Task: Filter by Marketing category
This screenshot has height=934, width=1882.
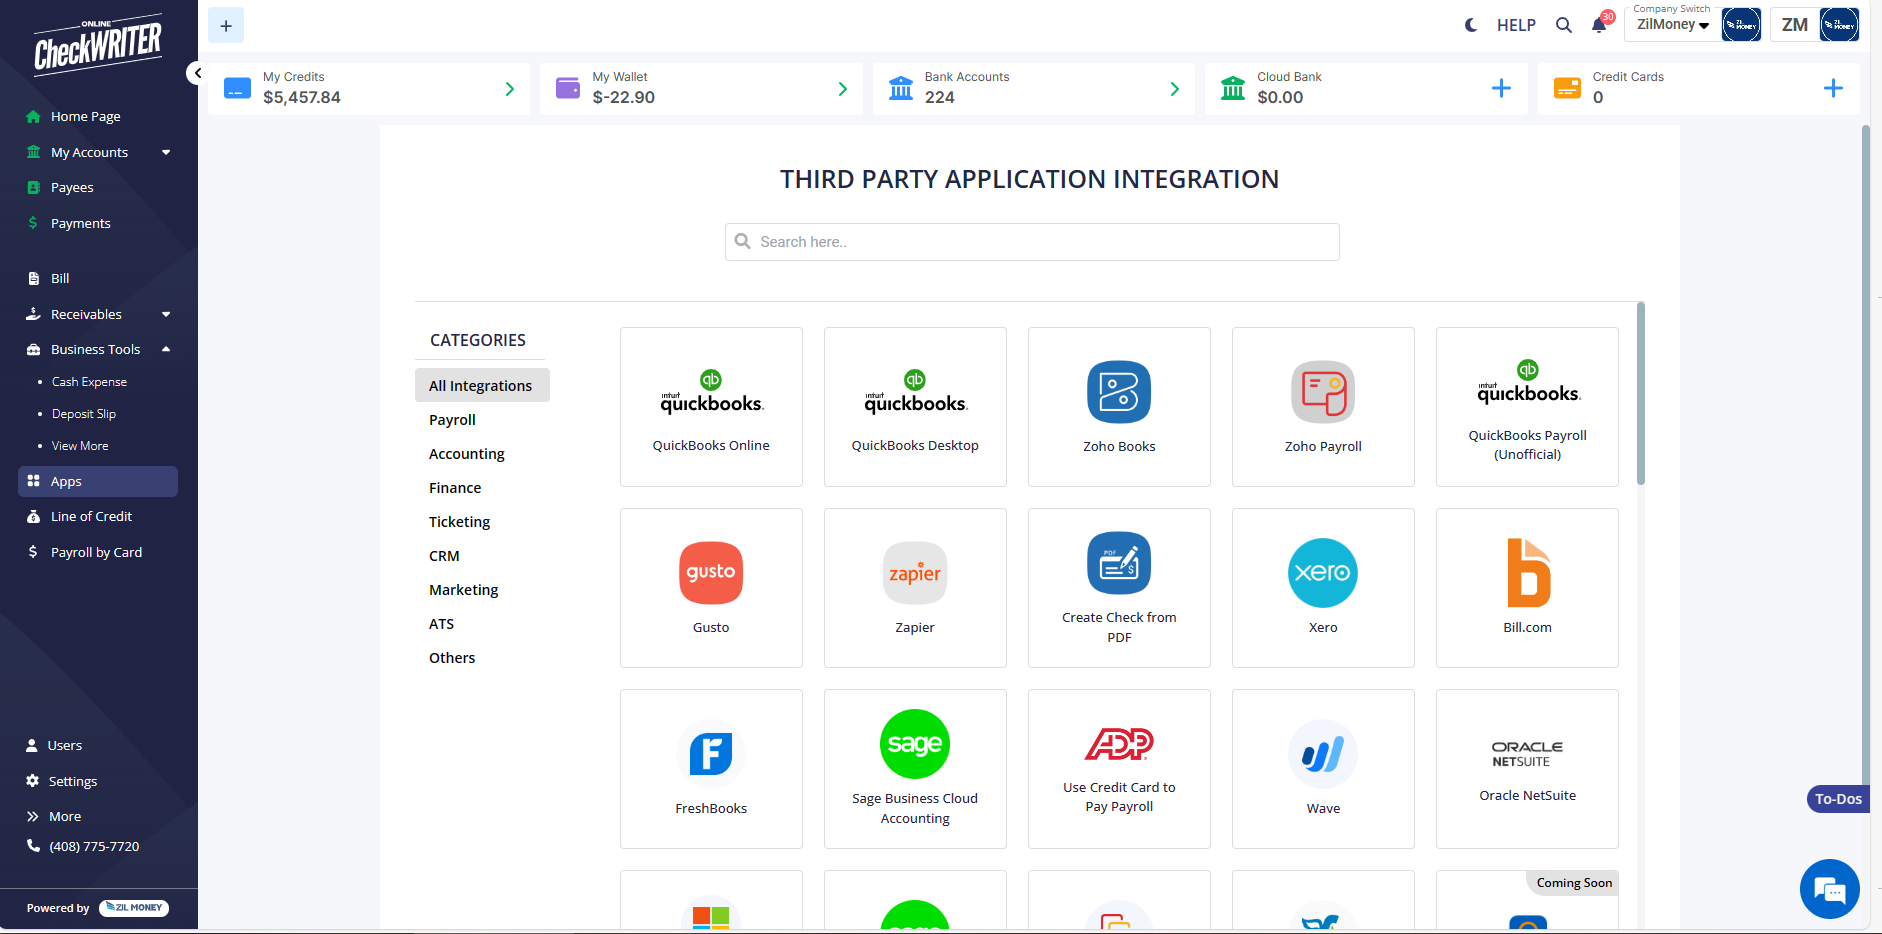Action: click(x=463, y=590)
